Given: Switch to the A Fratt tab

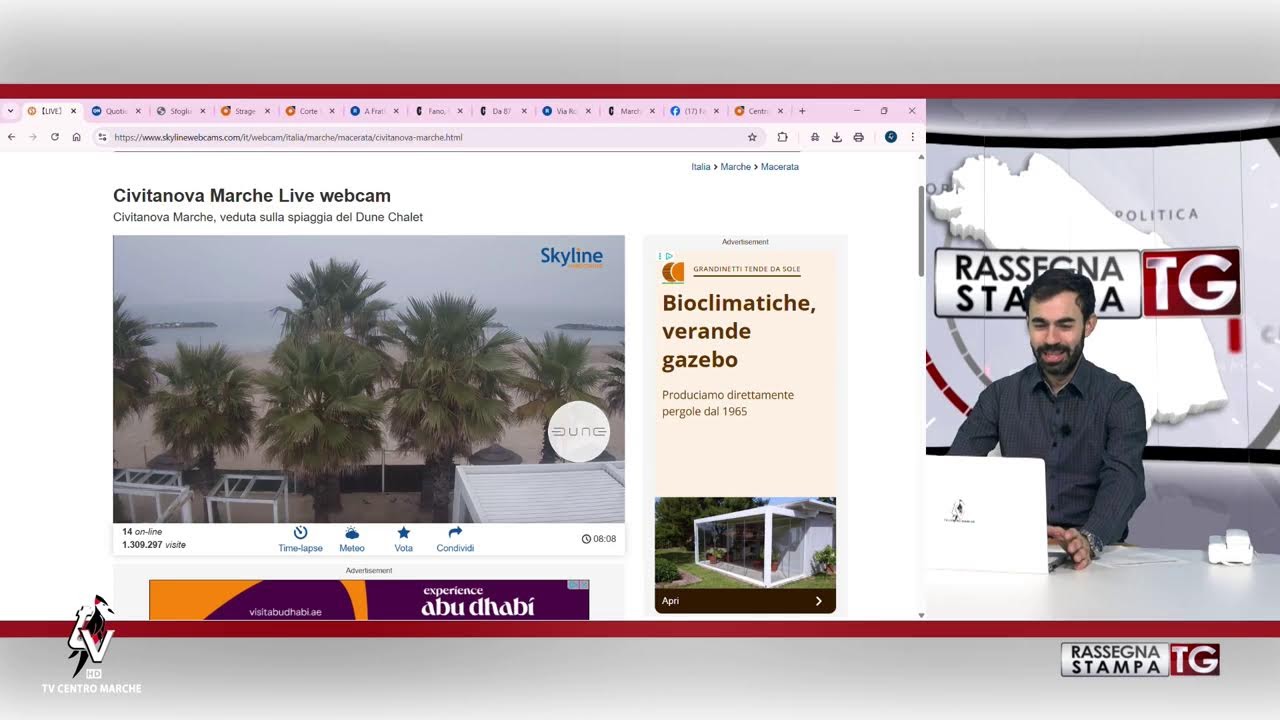Looking at the screenshot, I should click(x=374, y=111).
